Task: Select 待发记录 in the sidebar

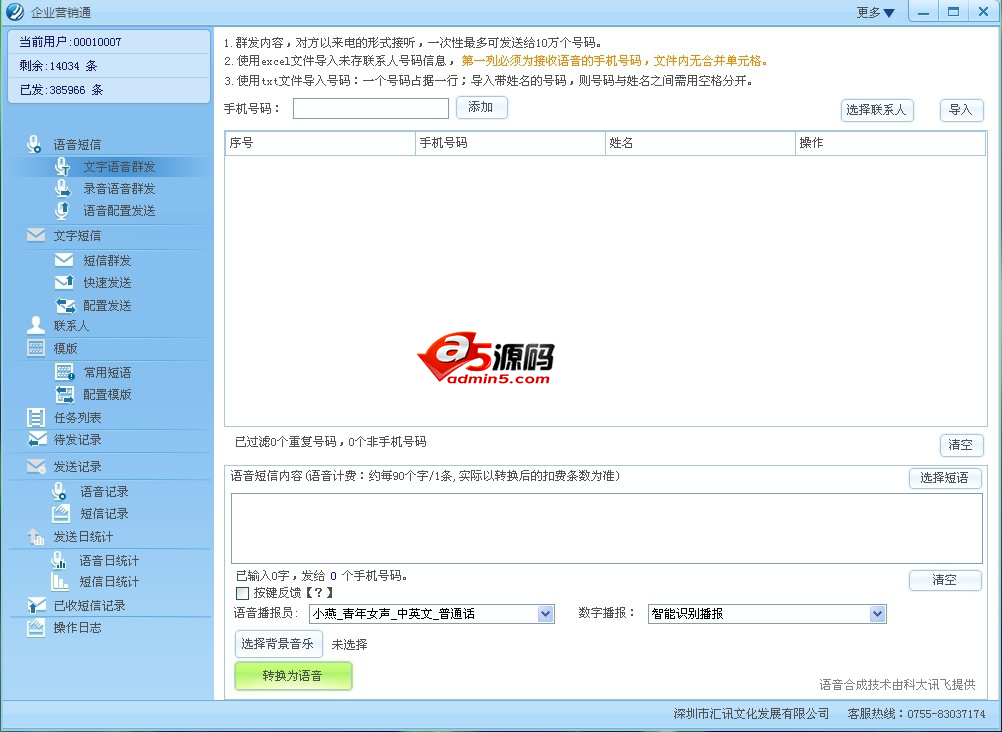Action: point(77,439)
